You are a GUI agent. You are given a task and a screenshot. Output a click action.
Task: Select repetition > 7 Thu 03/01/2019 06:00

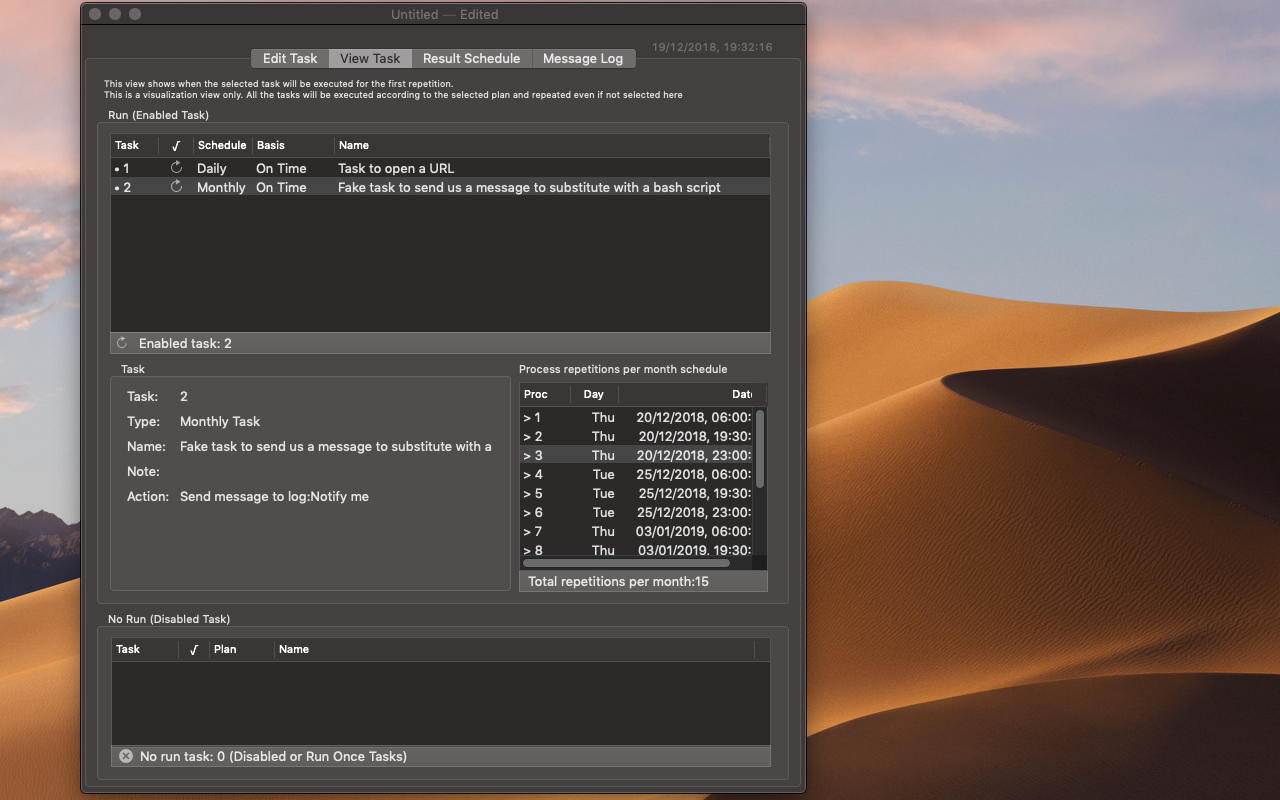coord(637,531)
